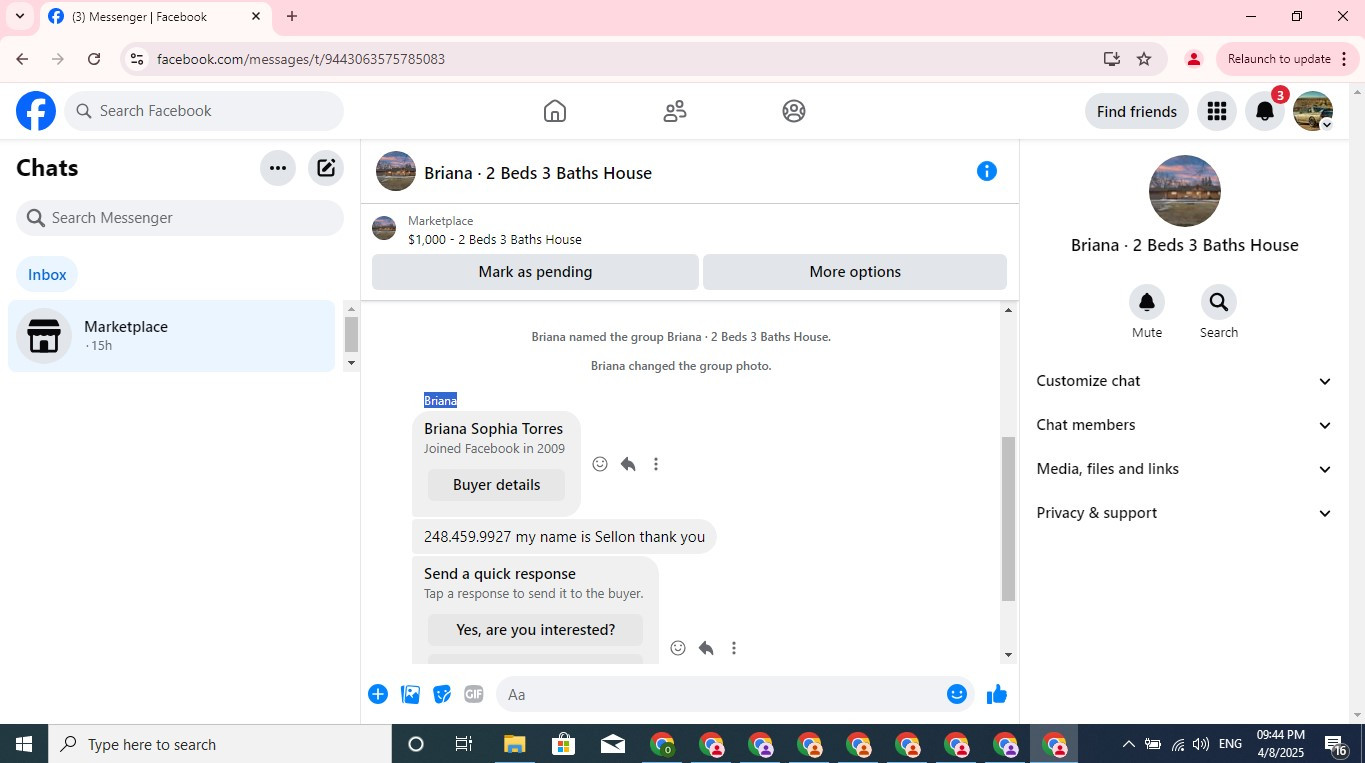Click the Windows taskbar search box
Screen dimensions: 1365x763
coord(220,744)
